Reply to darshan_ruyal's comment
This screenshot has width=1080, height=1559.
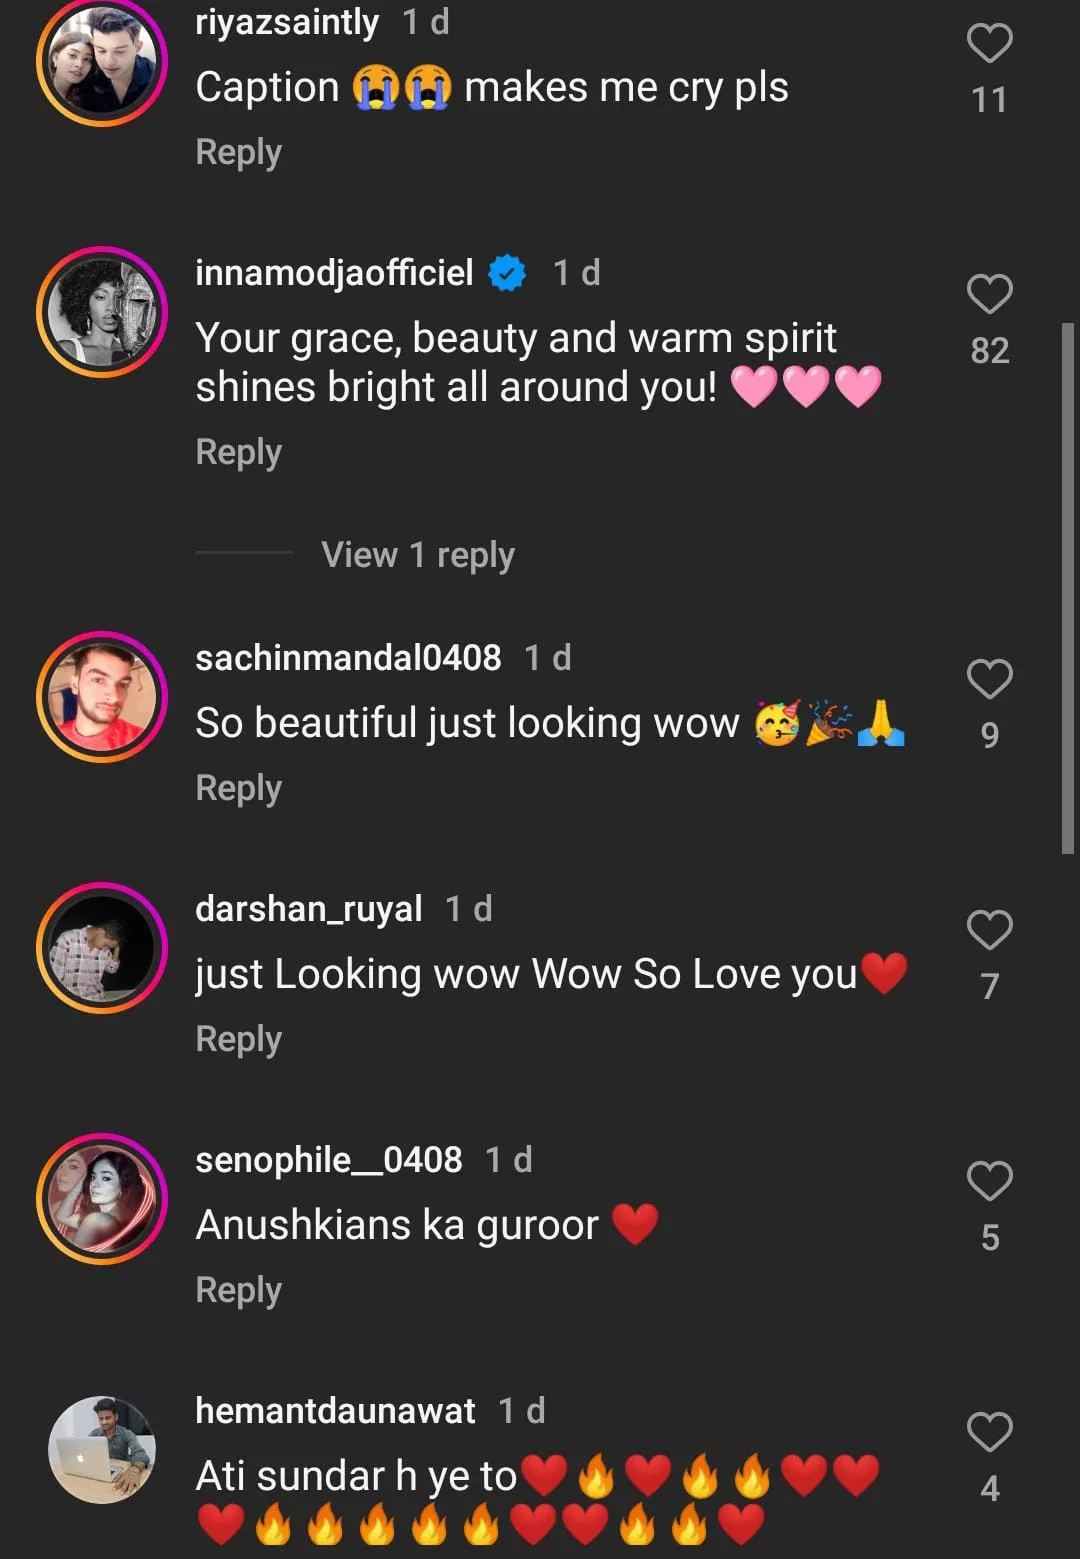(x=238, y=1039)
